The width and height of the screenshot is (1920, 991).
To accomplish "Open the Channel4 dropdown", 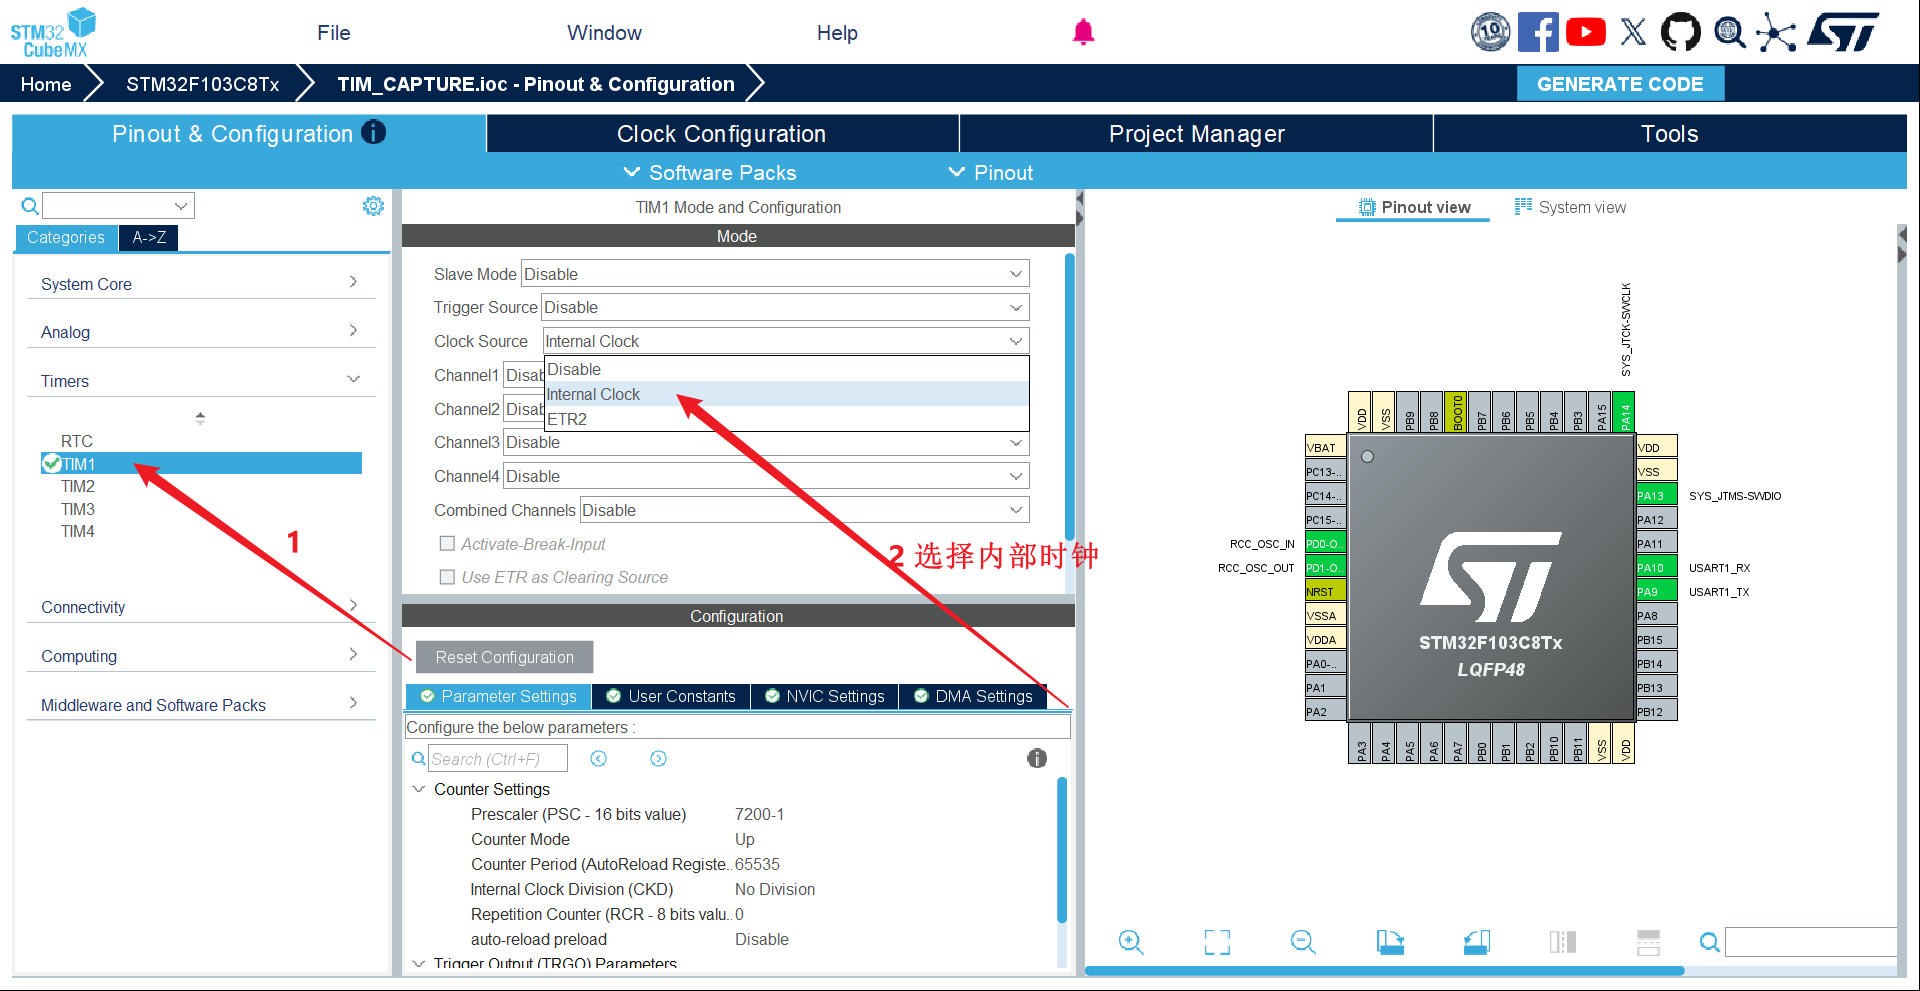I will (766, 476).
